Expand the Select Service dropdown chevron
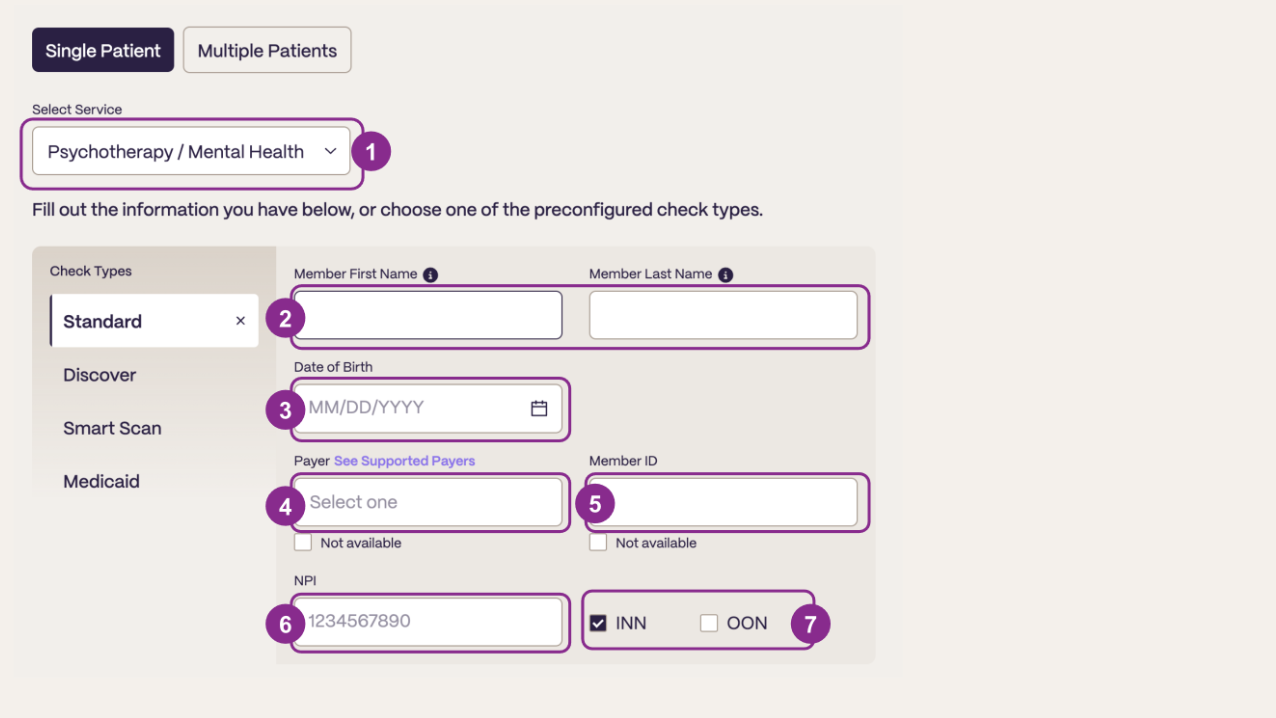The height and width of the screenshot is (718, 1276). tap(331, 152)
